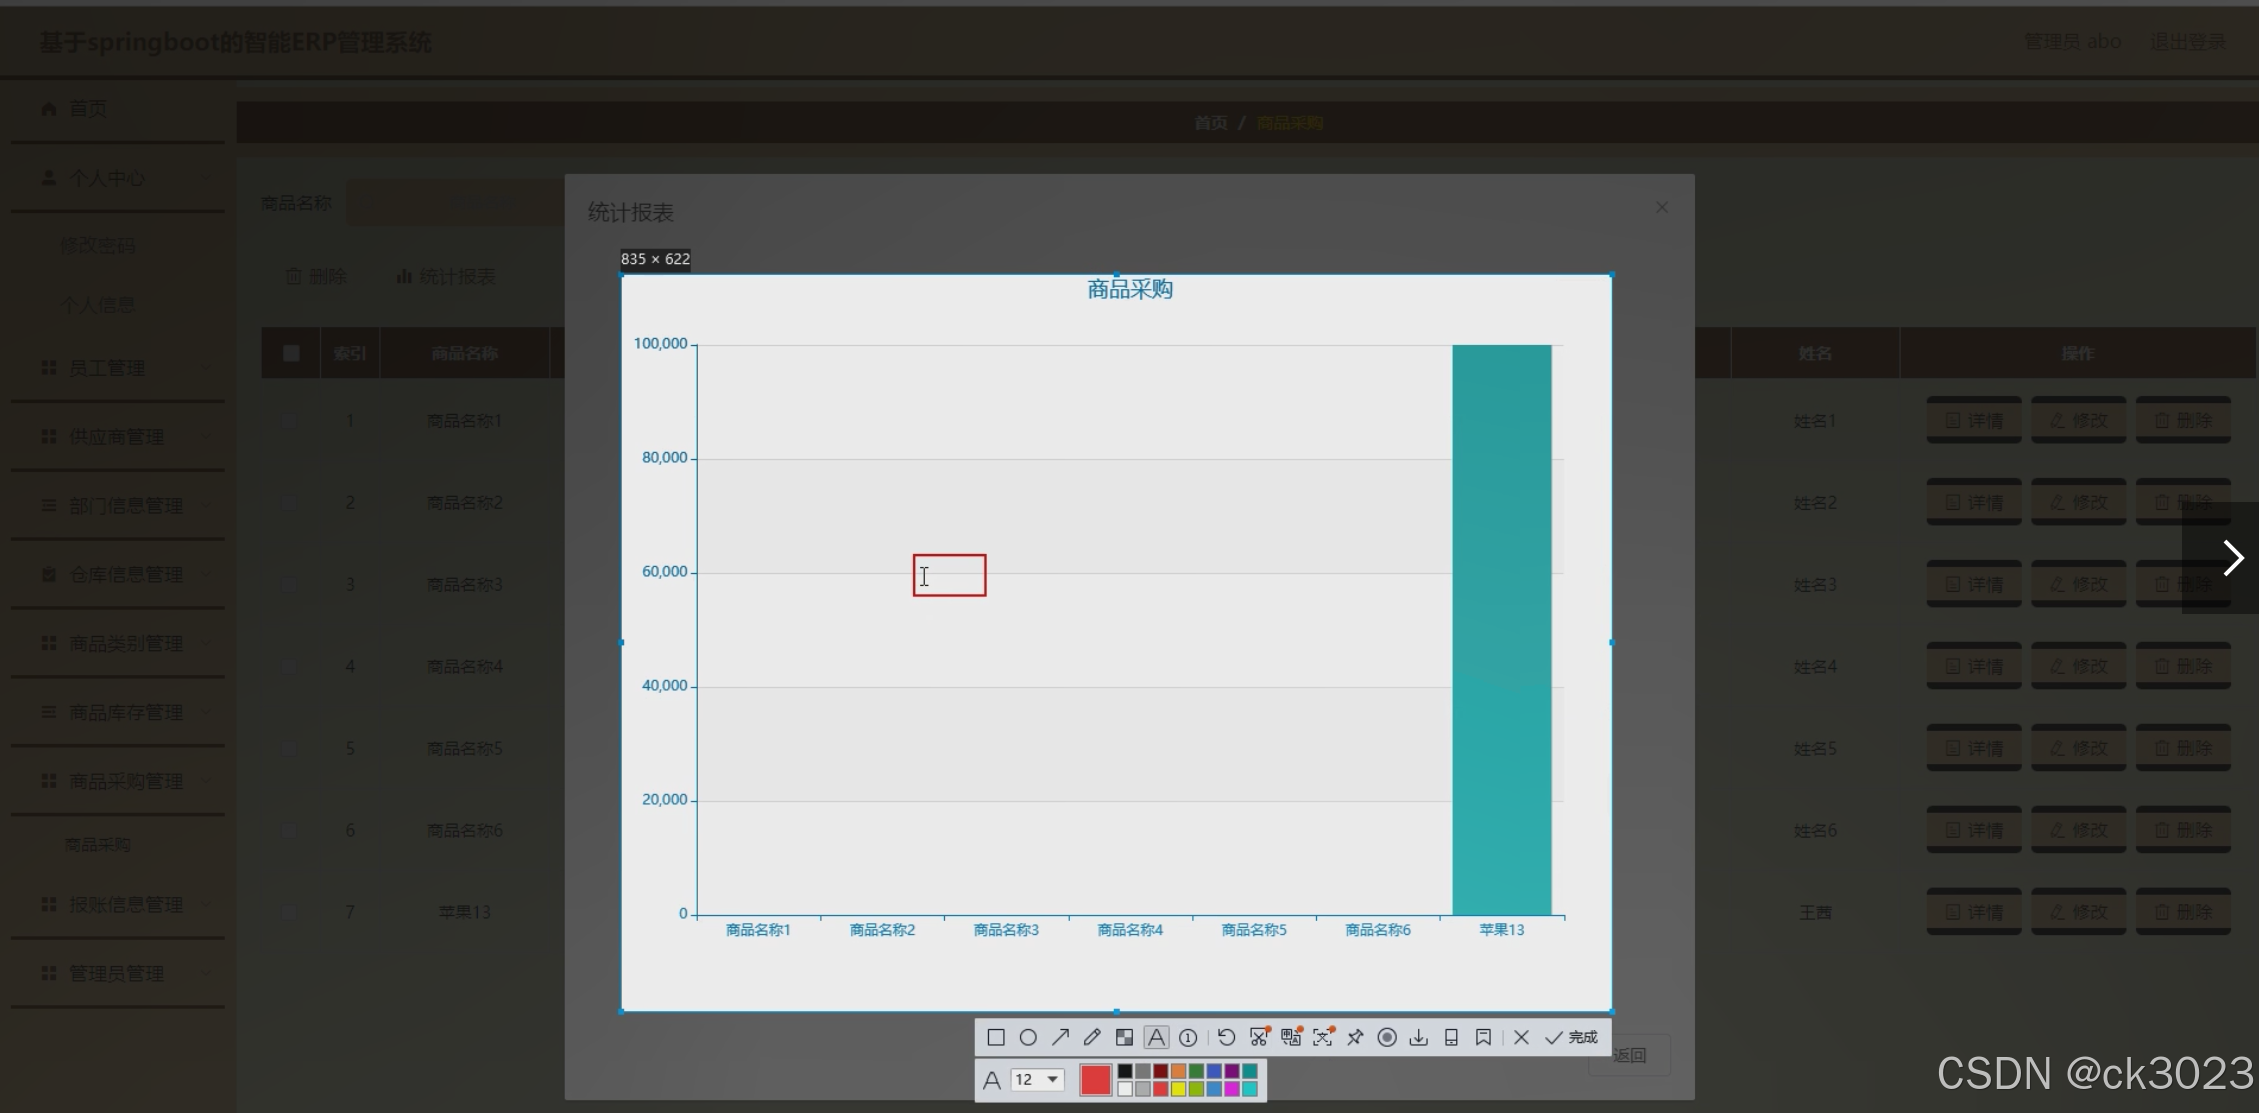Save the annotated screenshot

pos(1419,1037)
